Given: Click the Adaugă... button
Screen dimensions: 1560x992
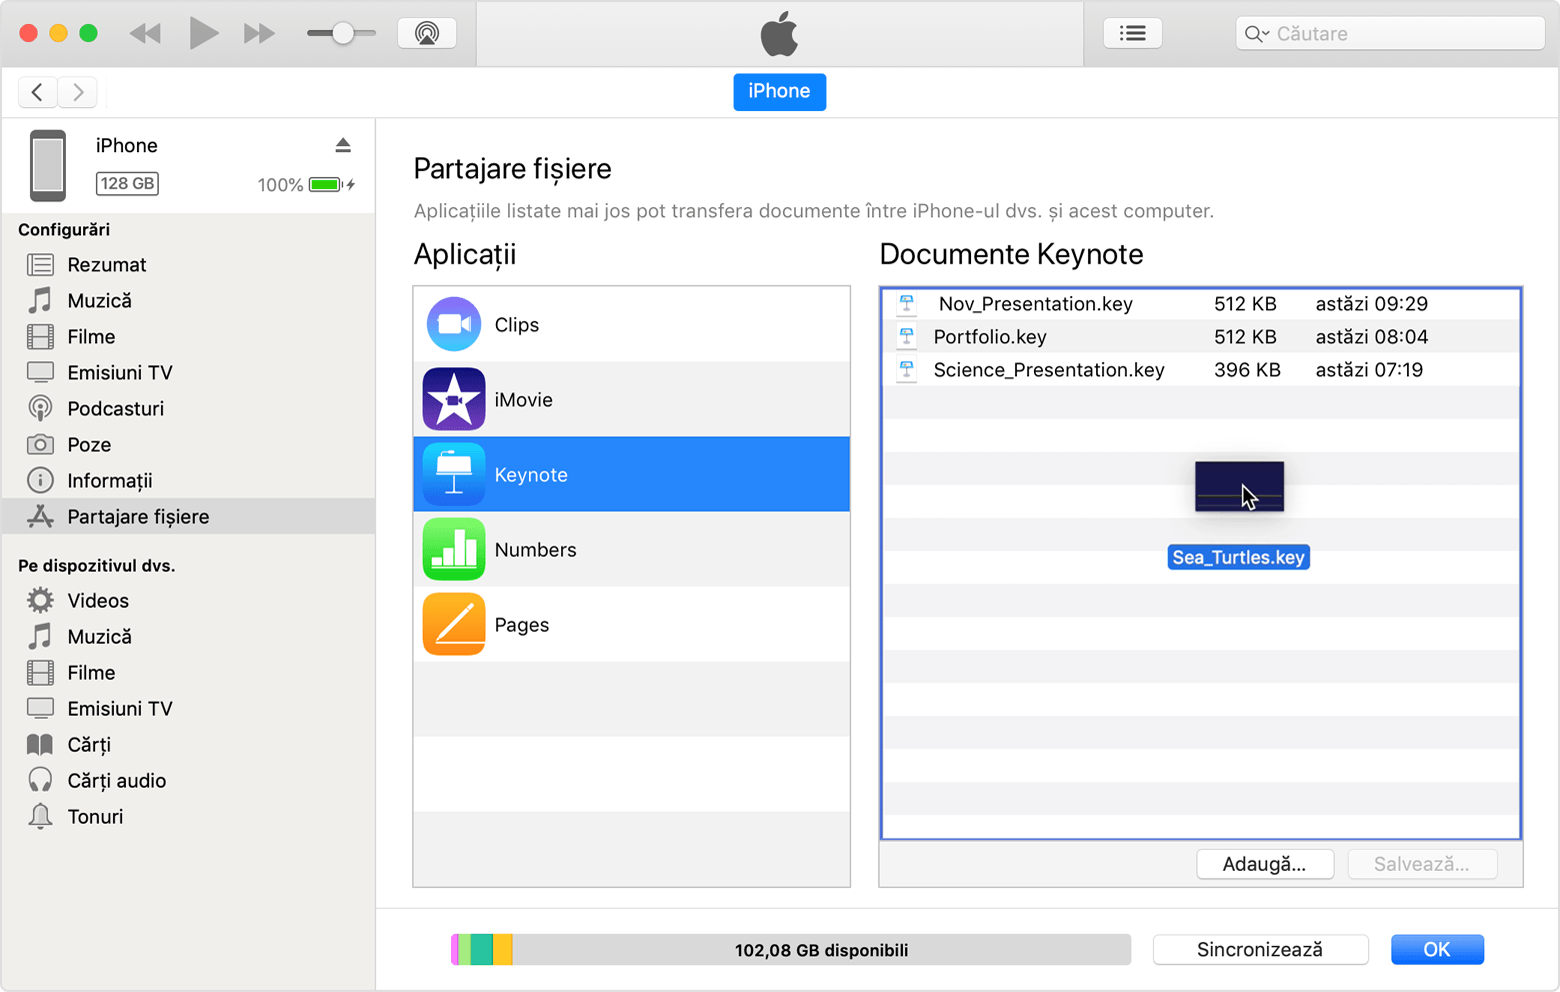Looking at the screenshot, I should (1264, 864).
